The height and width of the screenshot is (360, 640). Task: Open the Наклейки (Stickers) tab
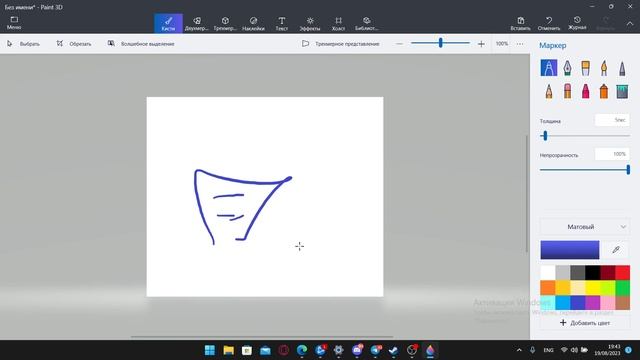click(x=253, y=23)
